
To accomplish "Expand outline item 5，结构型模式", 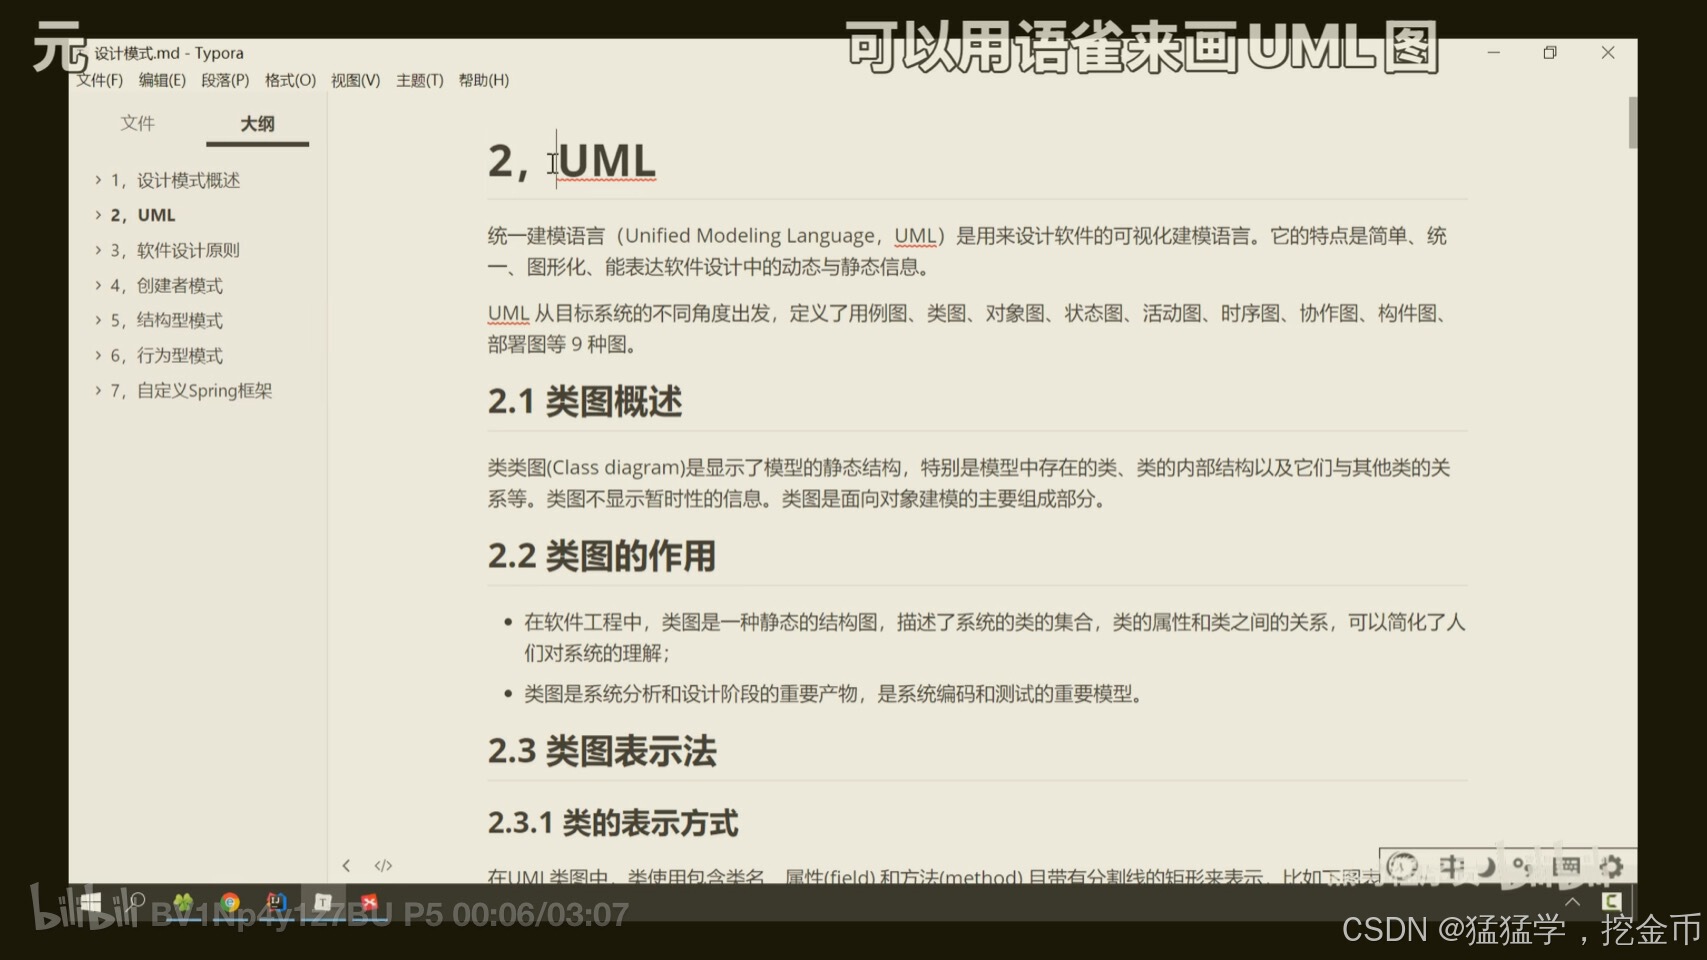I will [98, 320].
